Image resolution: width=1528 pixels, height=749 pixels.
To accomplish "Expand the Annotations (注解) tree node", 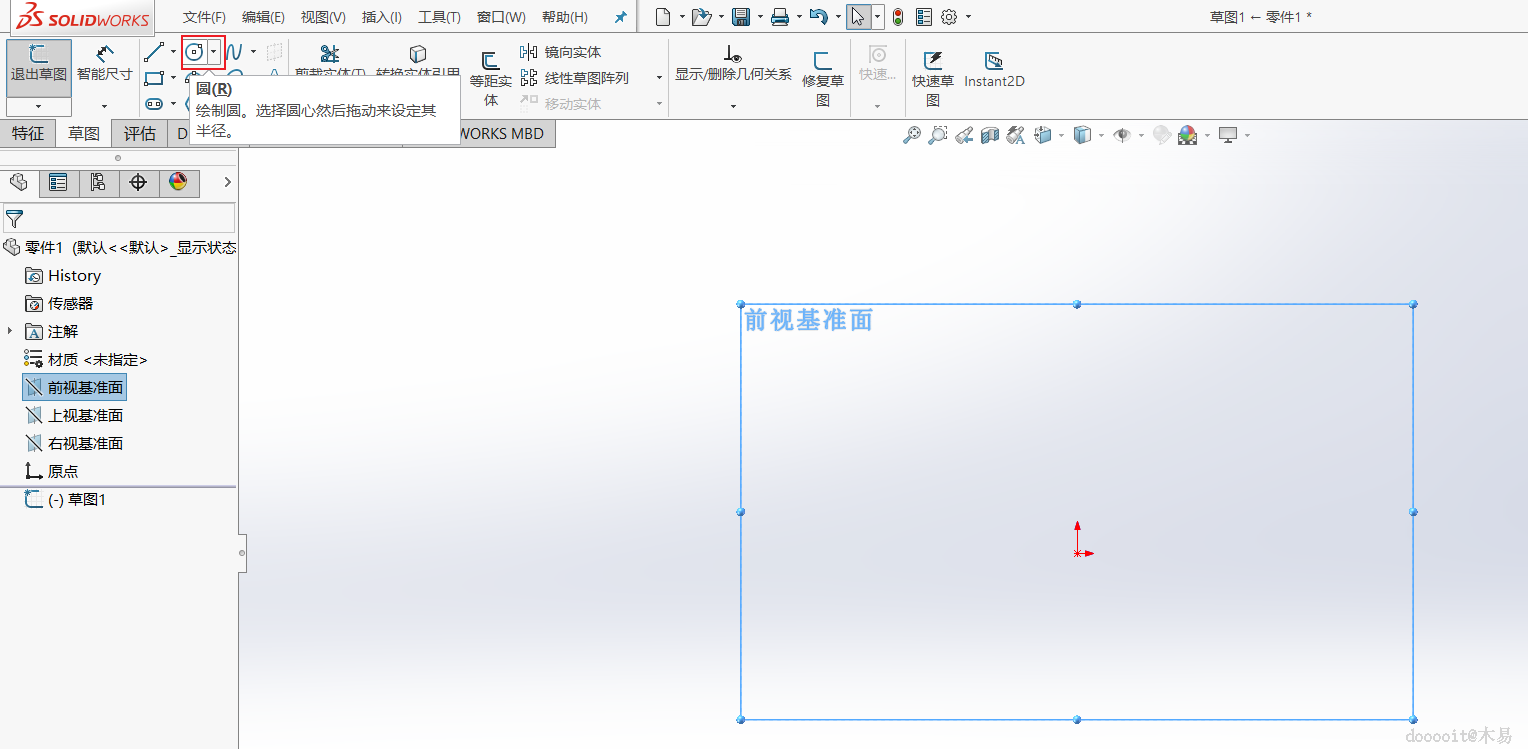I will [10, 331].
